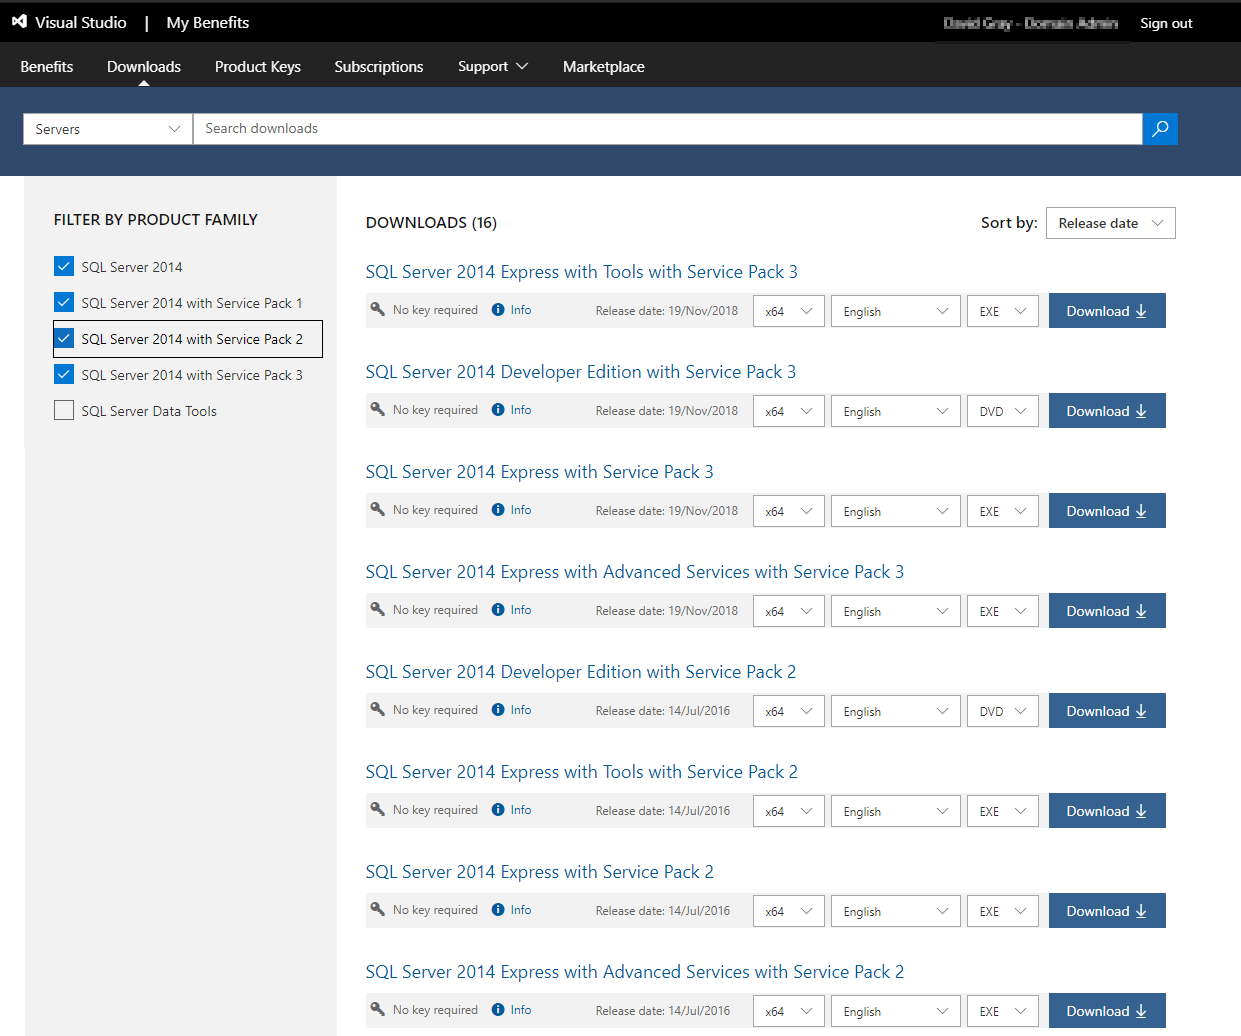Open English dropdown for Express with Service Pack 2

(x=896, y=911)
